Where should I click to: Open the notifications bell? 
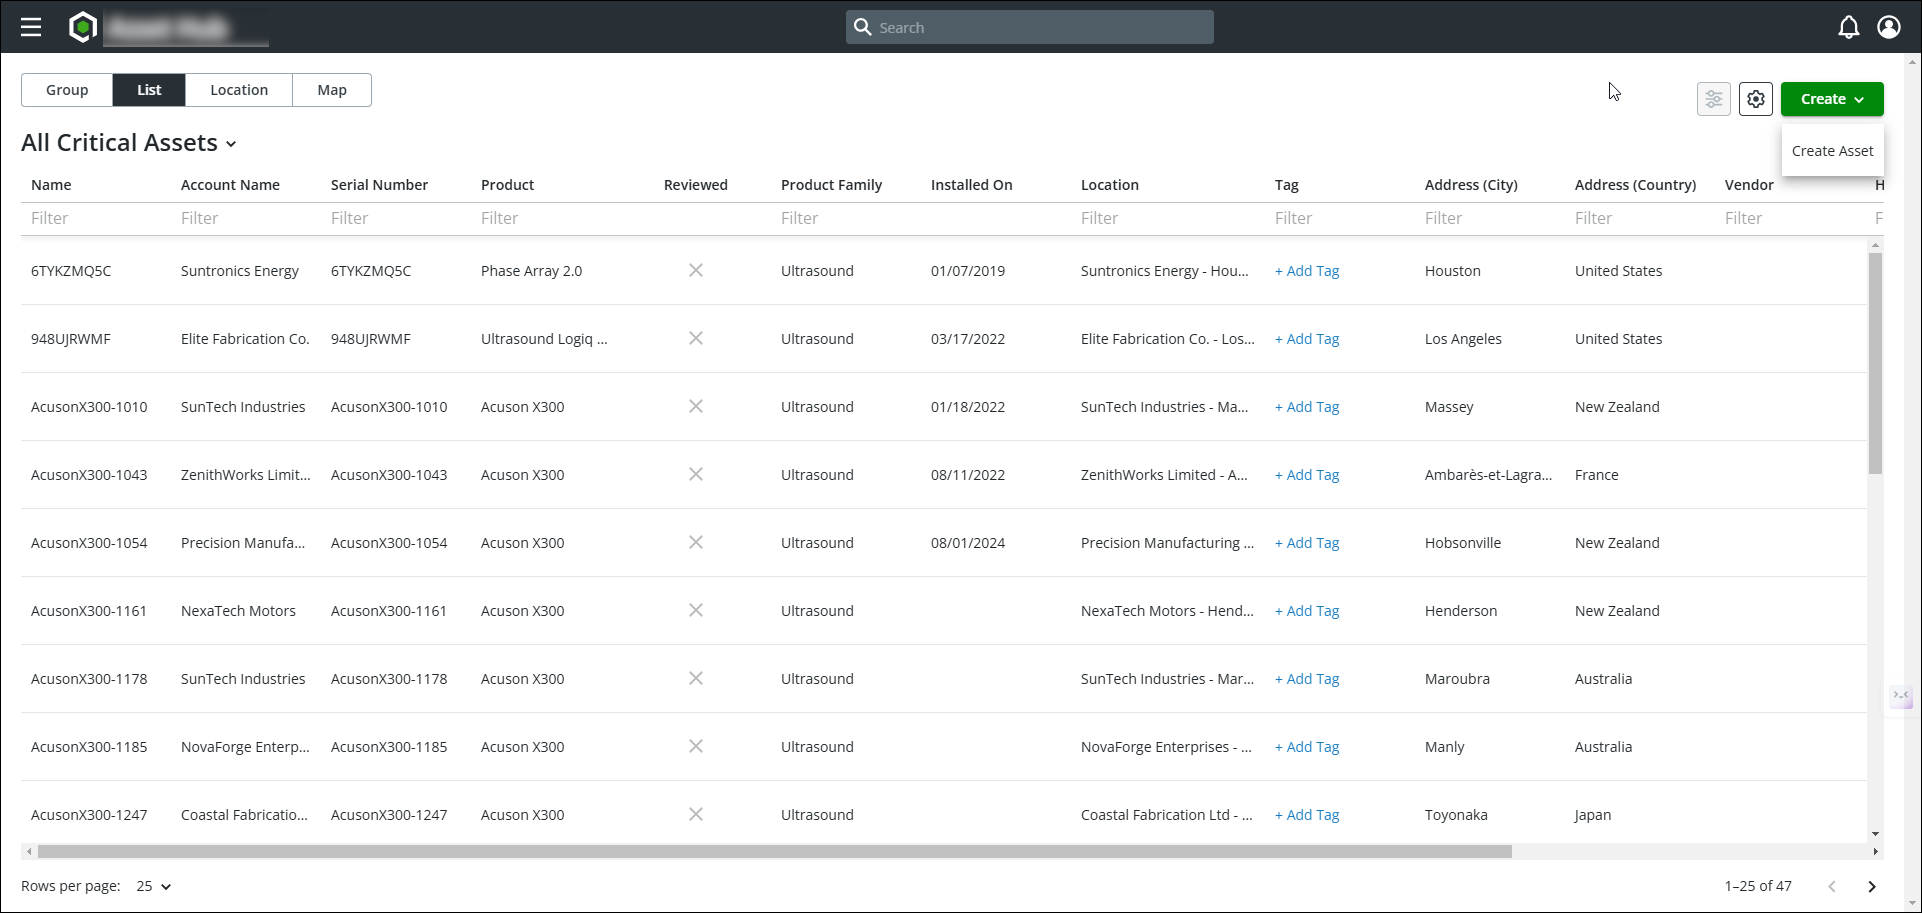(1849, 27)
